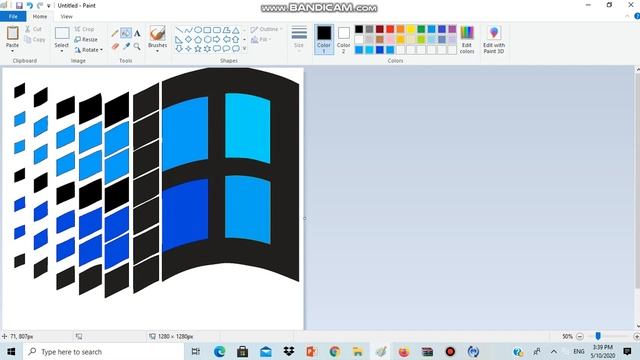Click the zoom slider handle
The width and height of the screenshot is (640, 360).
pos(598,336)
